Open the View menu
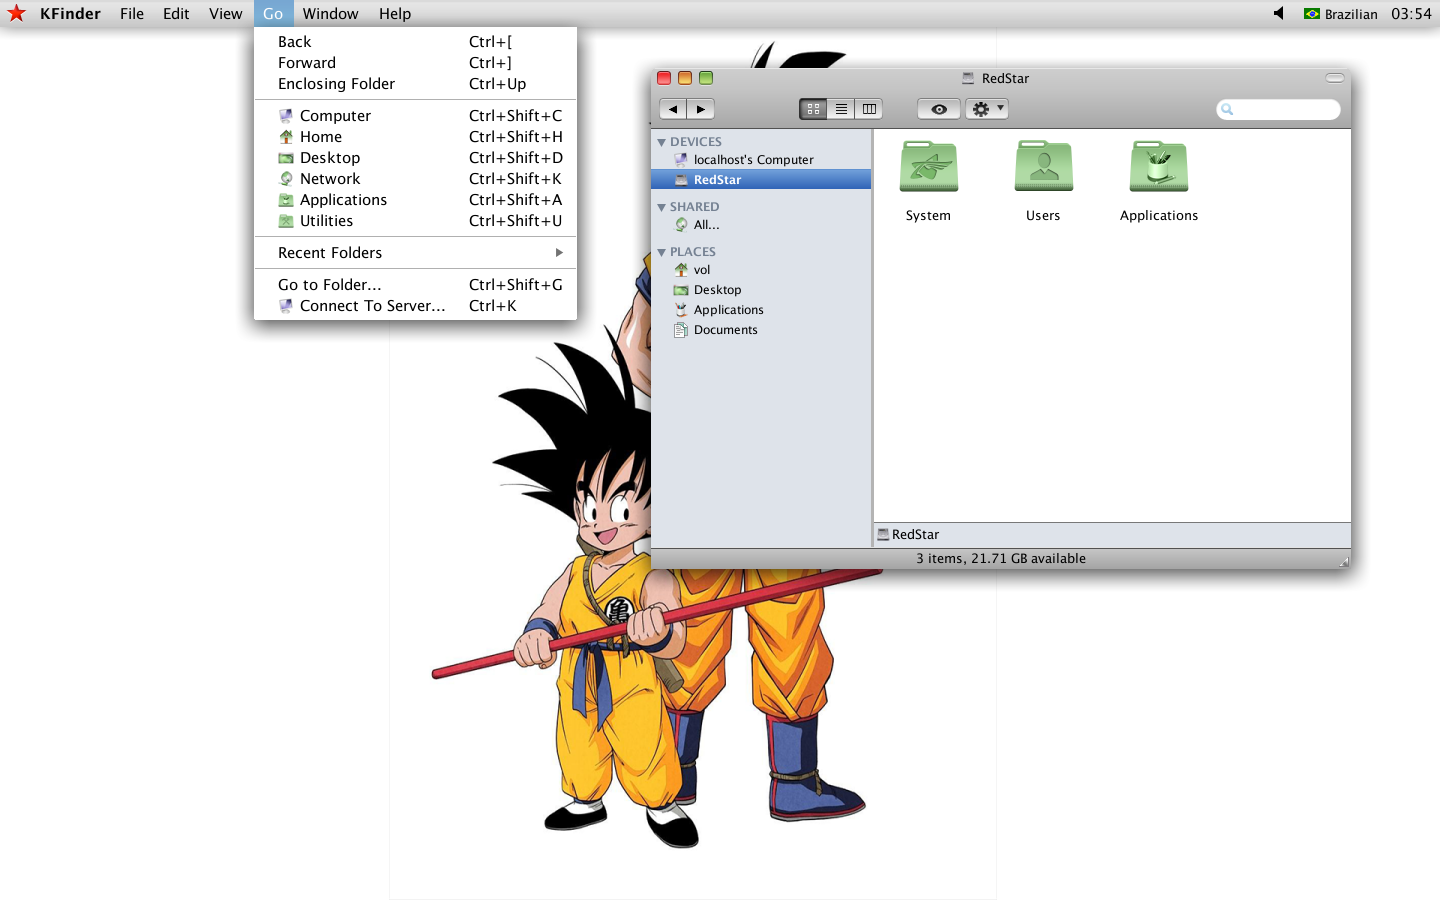The height and width of the screenshot is (900, 1440). pos(225,13)
